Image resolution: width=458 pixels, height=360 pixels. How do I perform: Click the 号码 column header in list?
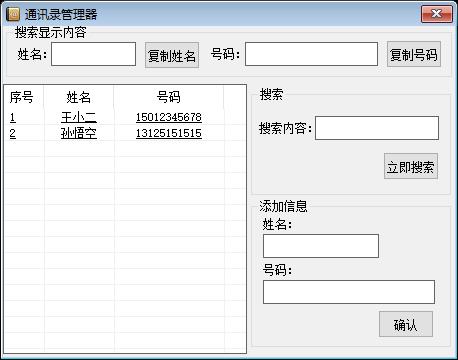pyautogui.click(x=169, y=97)
